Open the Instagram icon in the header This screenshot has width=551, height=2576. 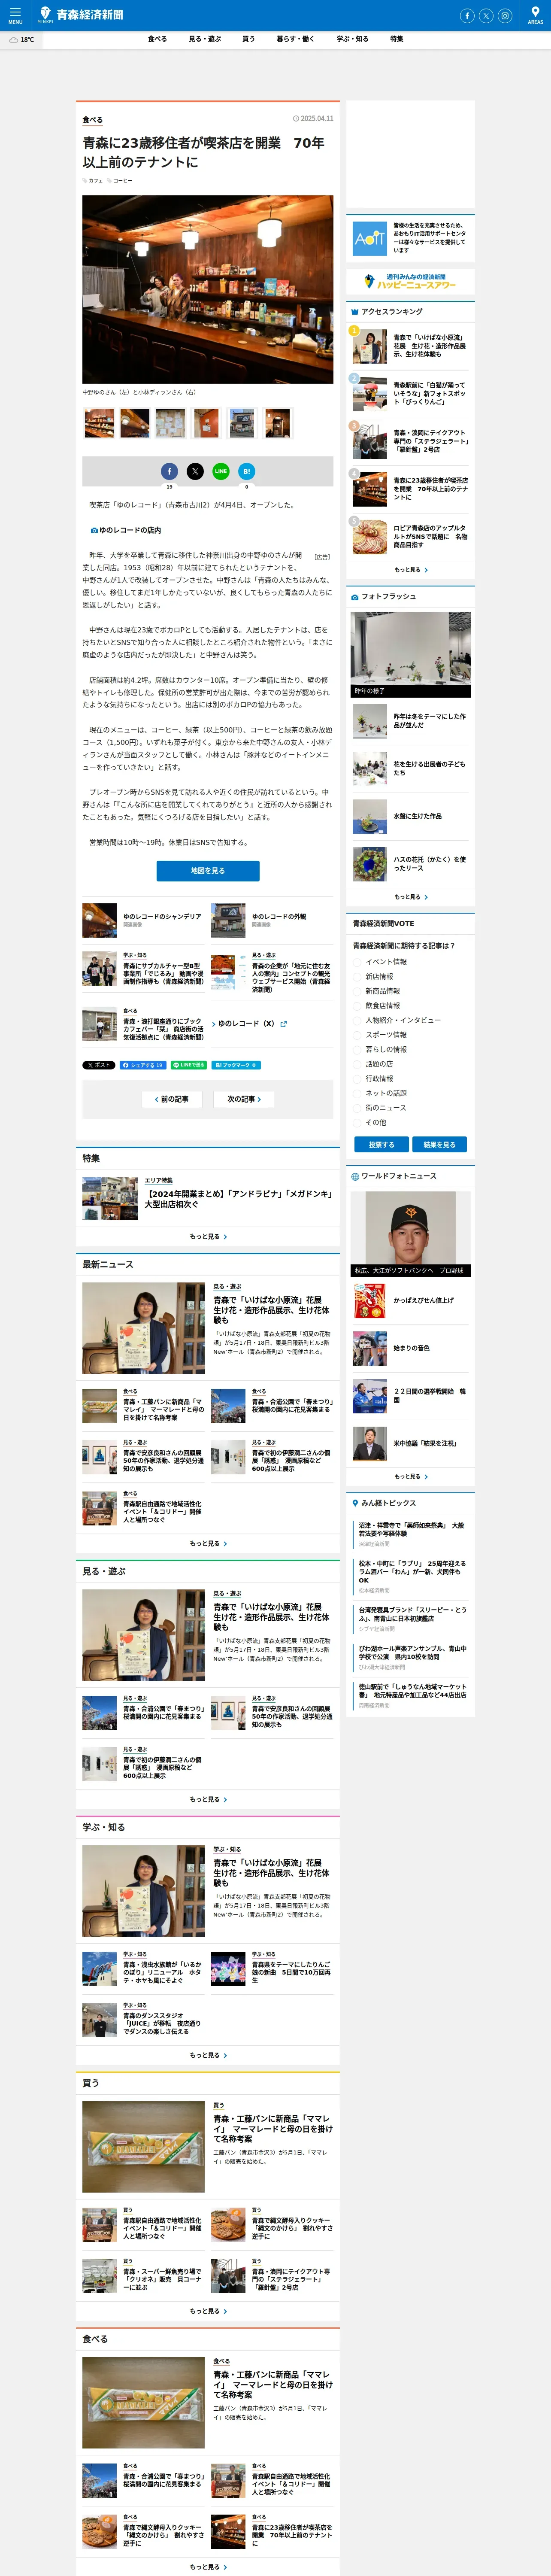pos(505,16)
